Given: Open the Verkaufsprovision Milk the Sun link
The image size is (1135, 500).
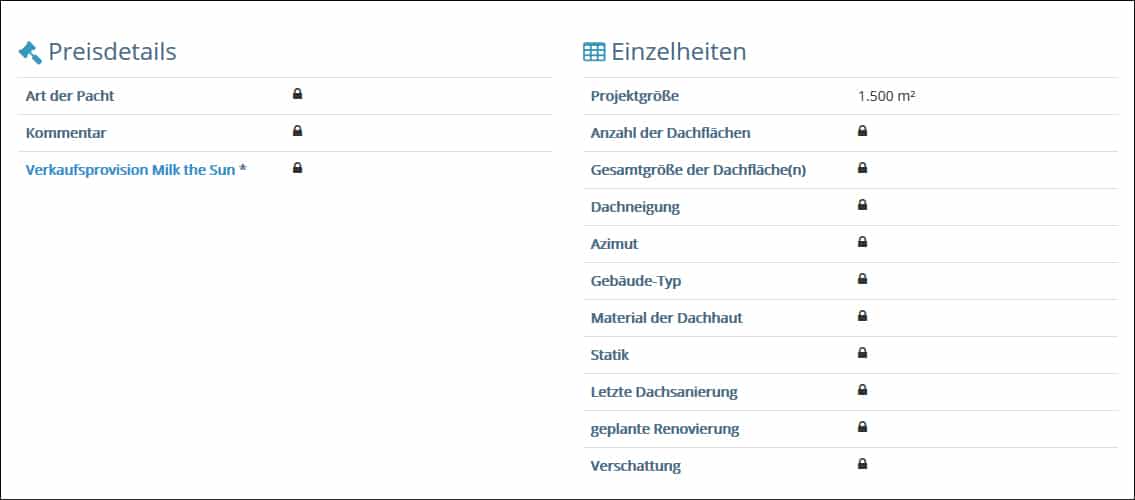Looking at the screenshot, I should (130, 170).
